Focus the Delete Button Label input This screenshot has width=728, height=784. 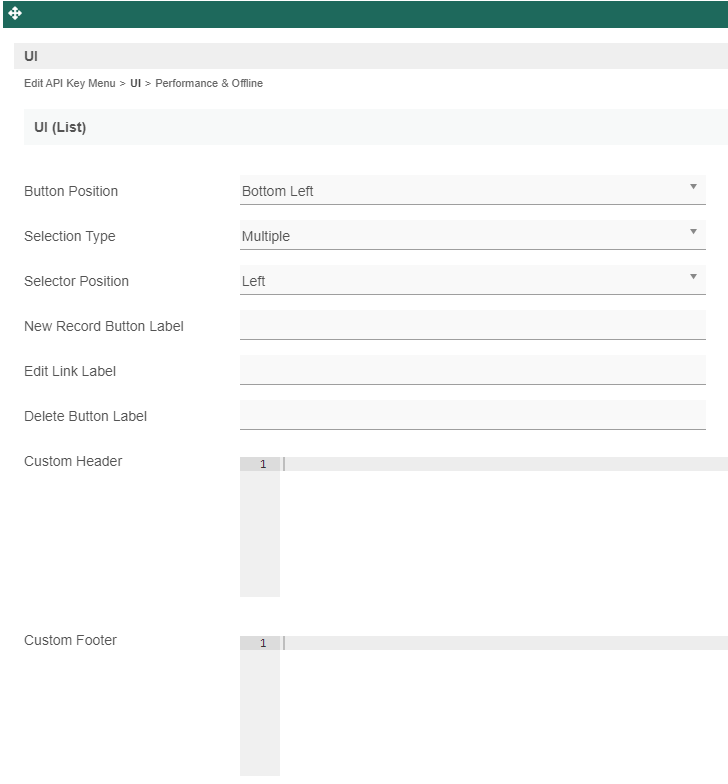(x=472, y=415)
